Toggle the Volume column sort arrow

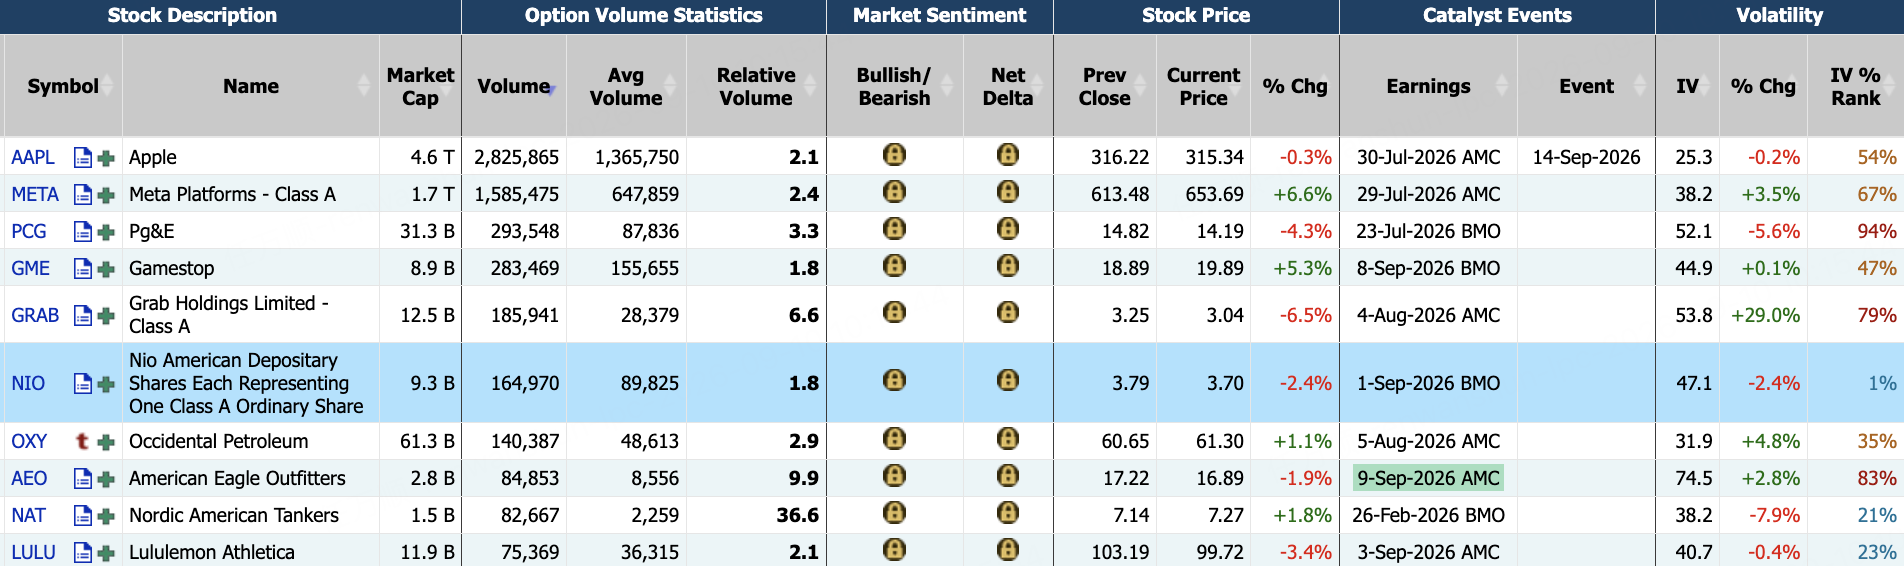coord(552,90)
